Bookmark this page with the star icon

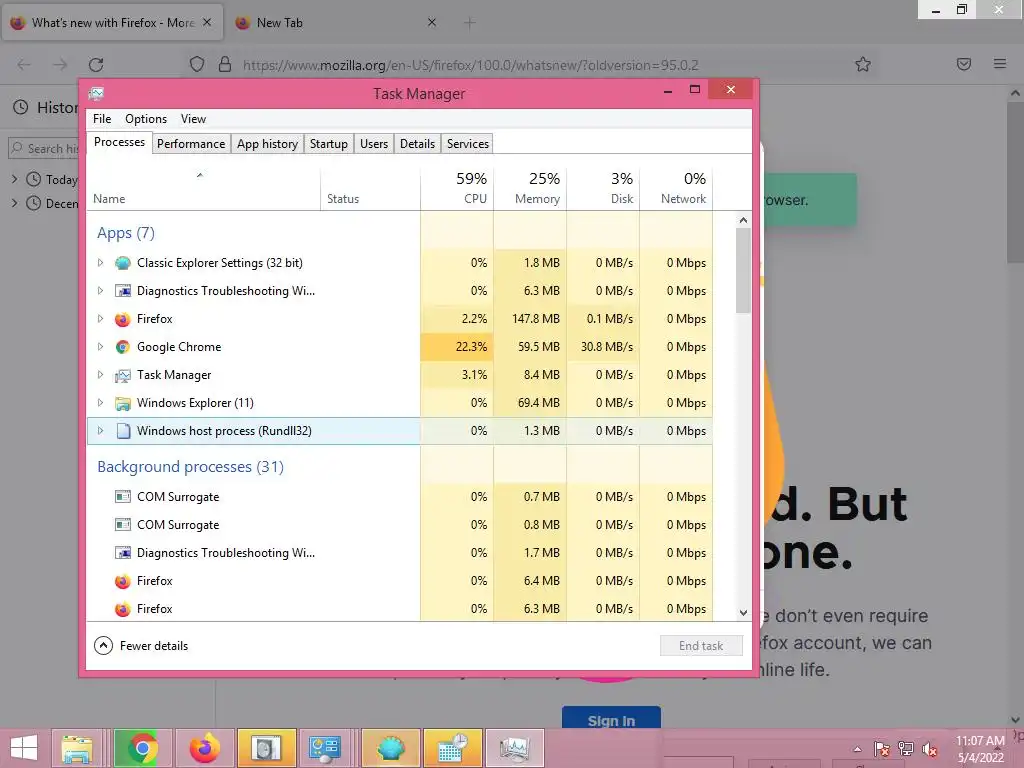pos(863,64)
